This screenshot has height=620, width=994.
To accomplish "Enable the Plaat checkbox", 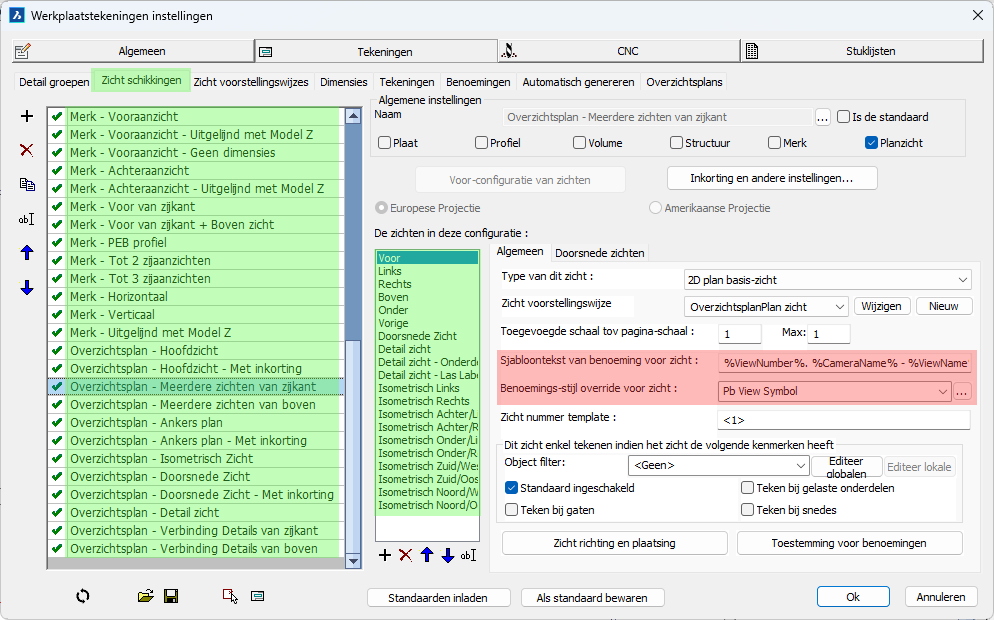I will (x=385, y=143).
